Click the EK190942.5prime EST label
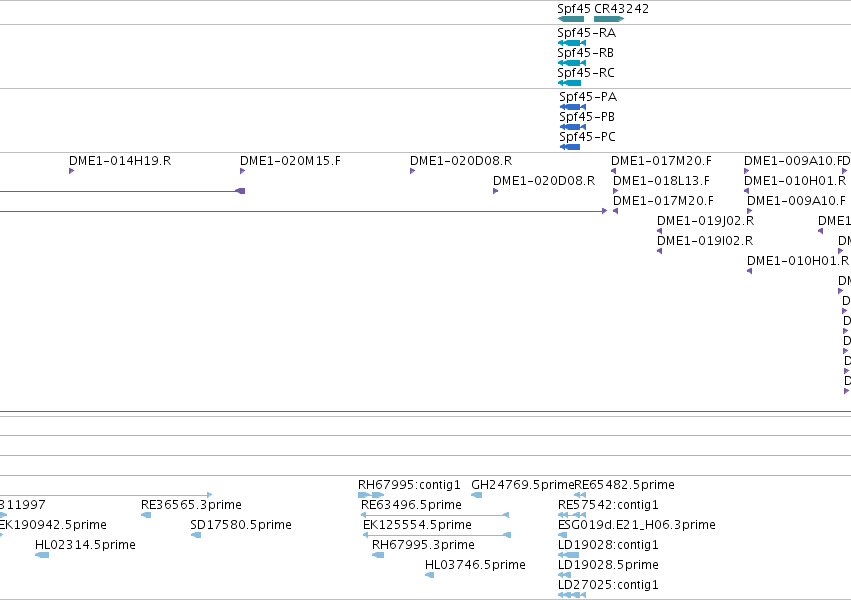 coord(53,525)
